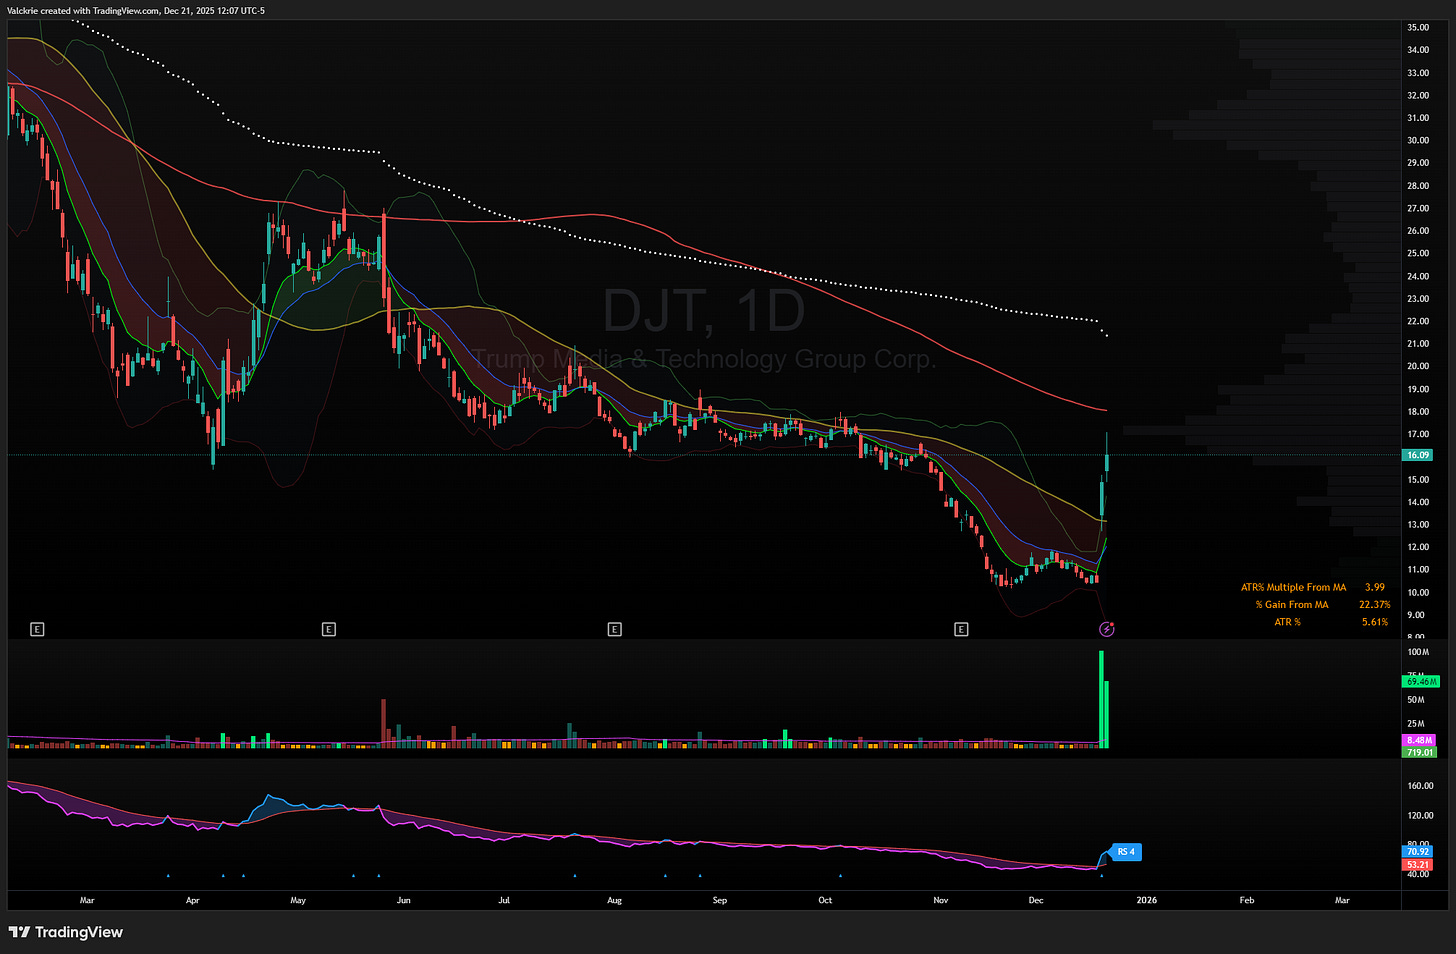1456x954 pixels.
Task: Select the blue RS 4 label tag
Action: click(x=1126, y=852)
